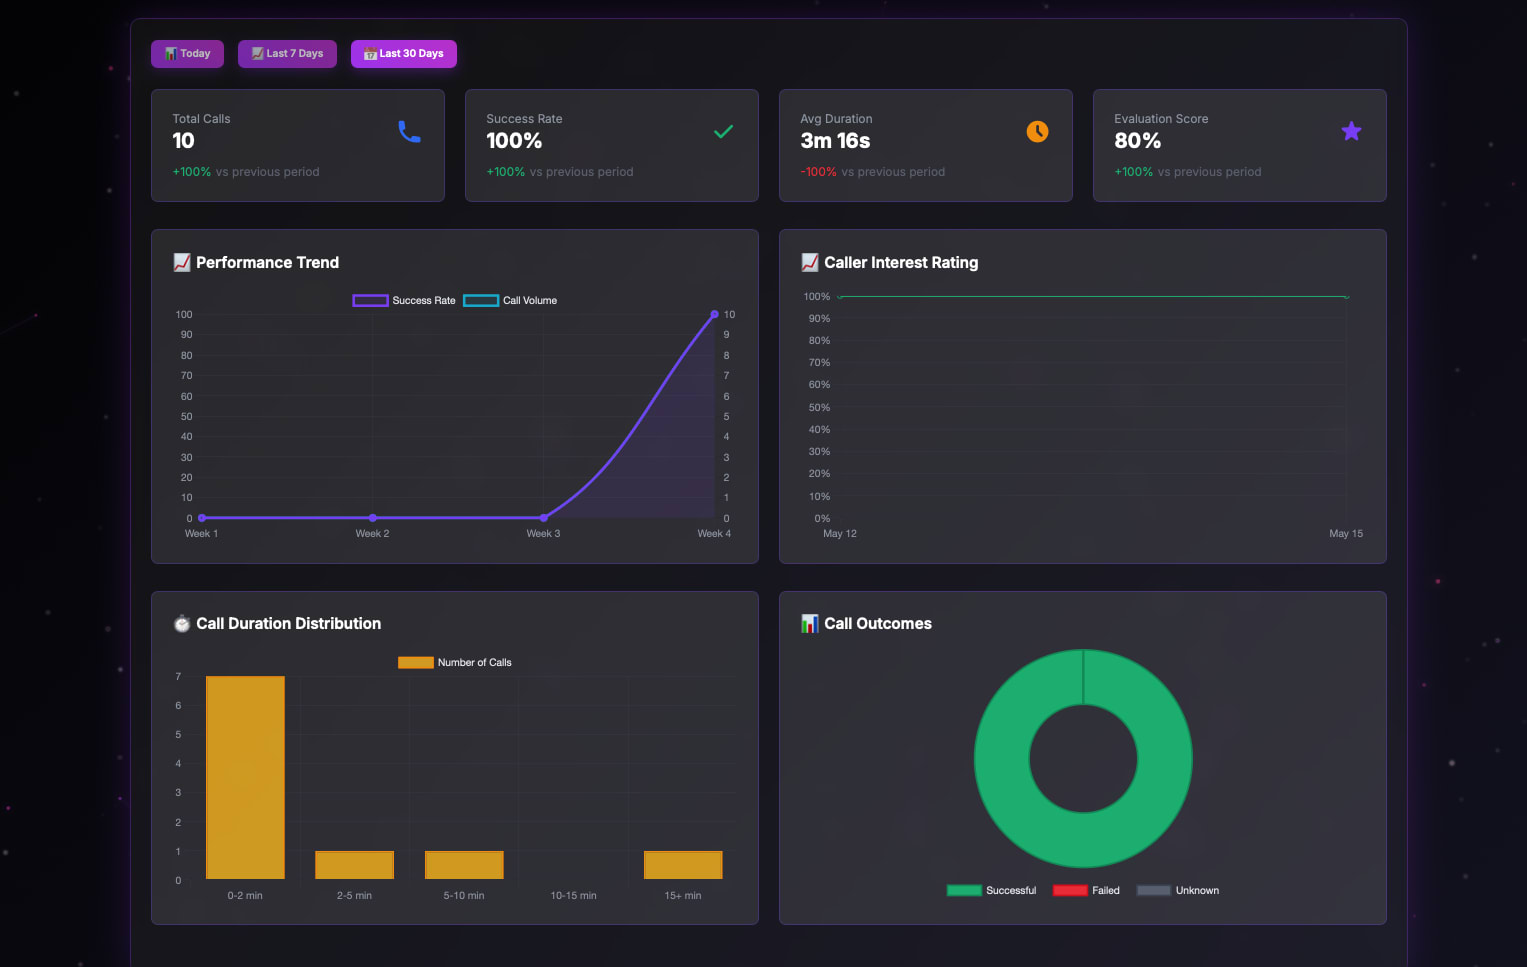1527x967 pixels.
Task: Click the Week 4 data point on trend chart
Action: pos(714,315)
